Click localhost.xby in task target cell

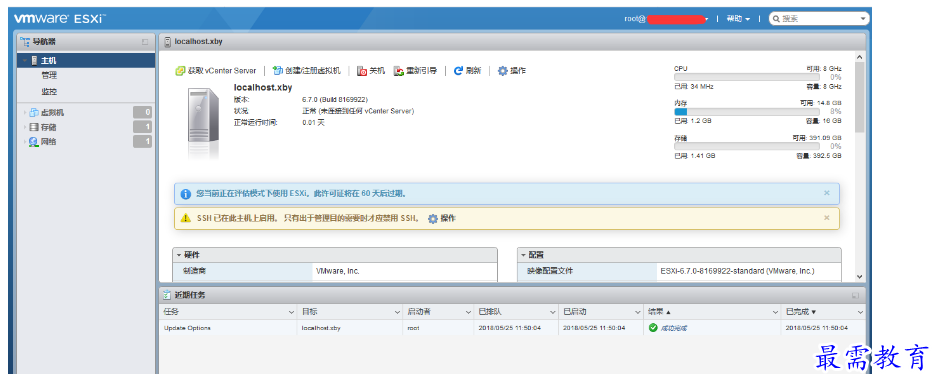[321, 328]
